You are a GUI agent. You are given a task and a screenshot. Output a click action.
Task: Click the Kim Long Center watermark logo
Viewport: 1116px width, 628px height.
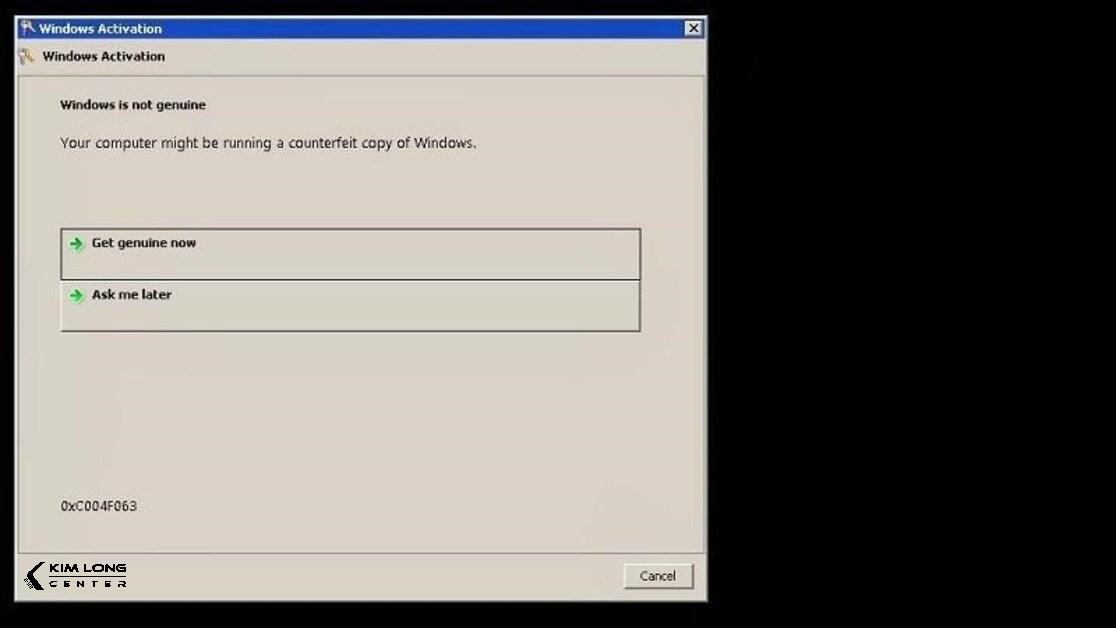coord(75,575)
